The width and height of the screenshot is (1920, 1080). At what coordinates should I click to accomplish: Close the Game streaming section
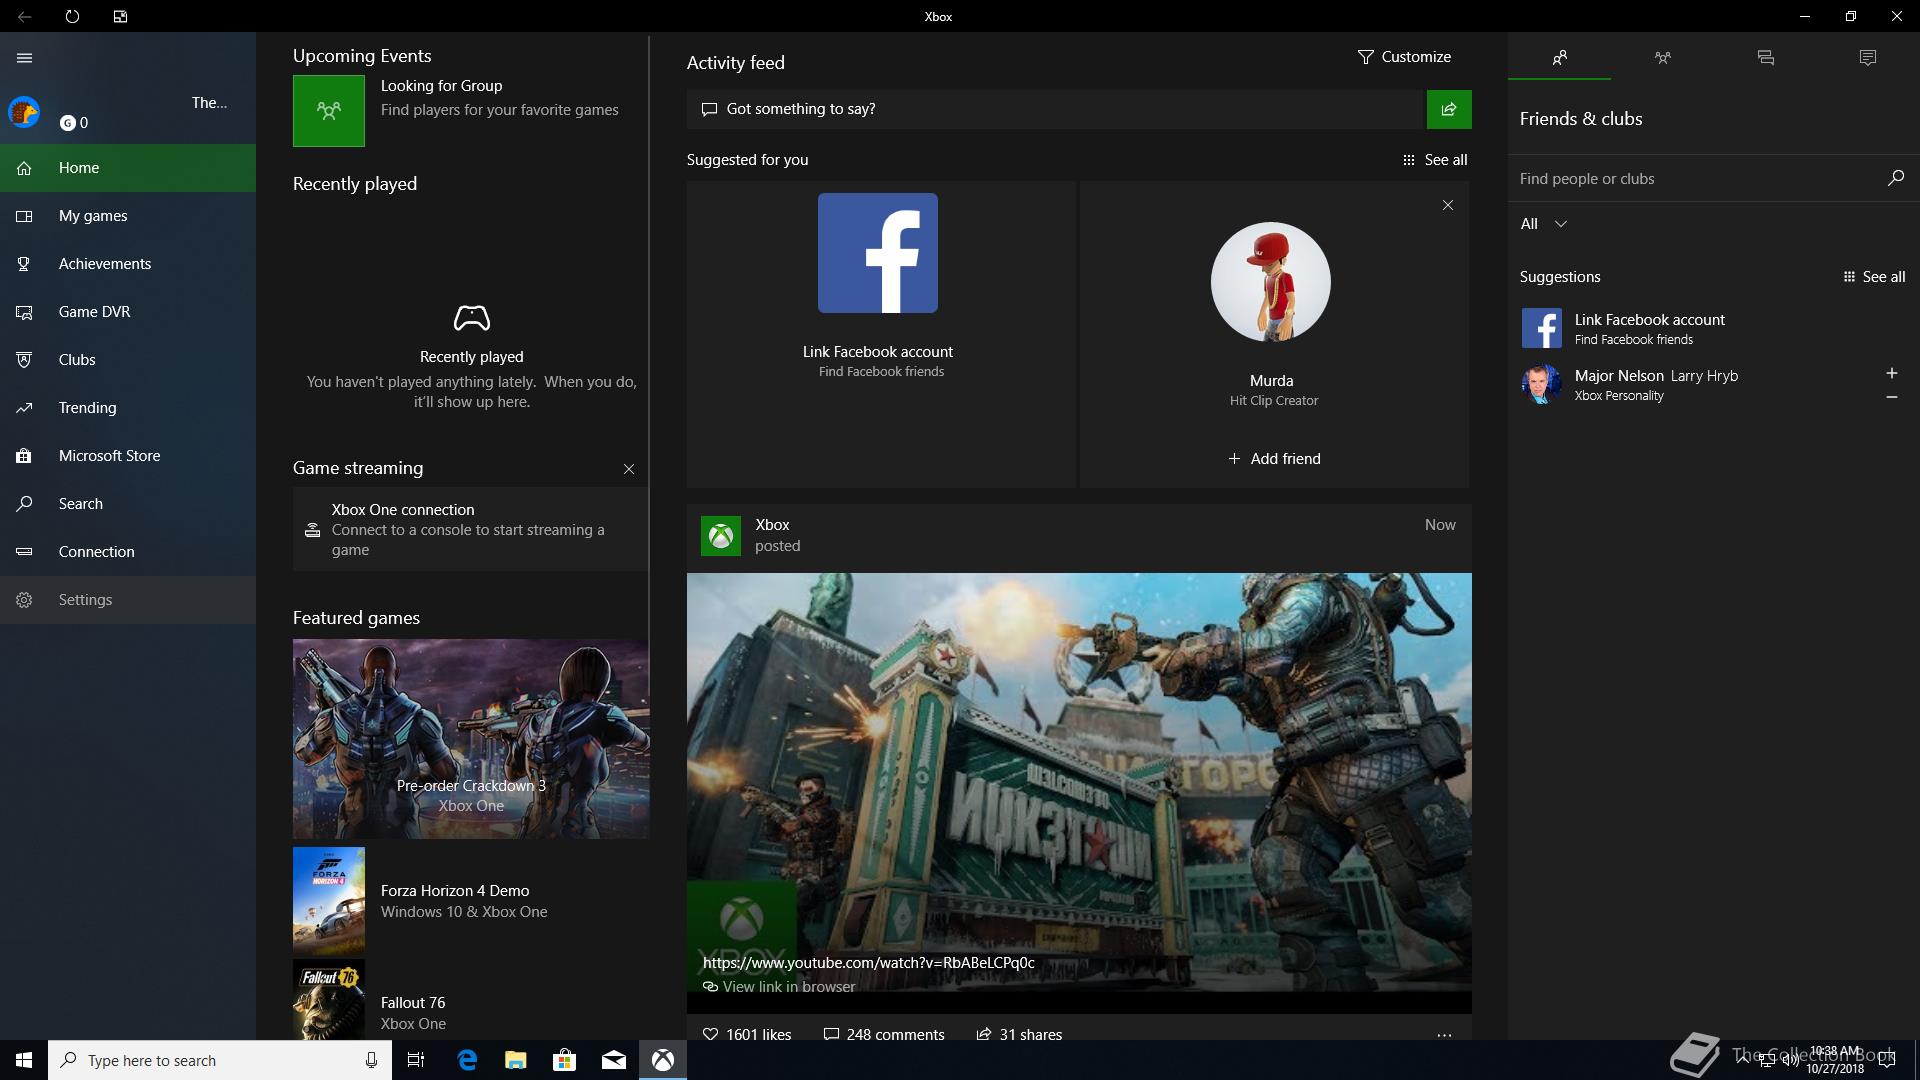(629, 469)
